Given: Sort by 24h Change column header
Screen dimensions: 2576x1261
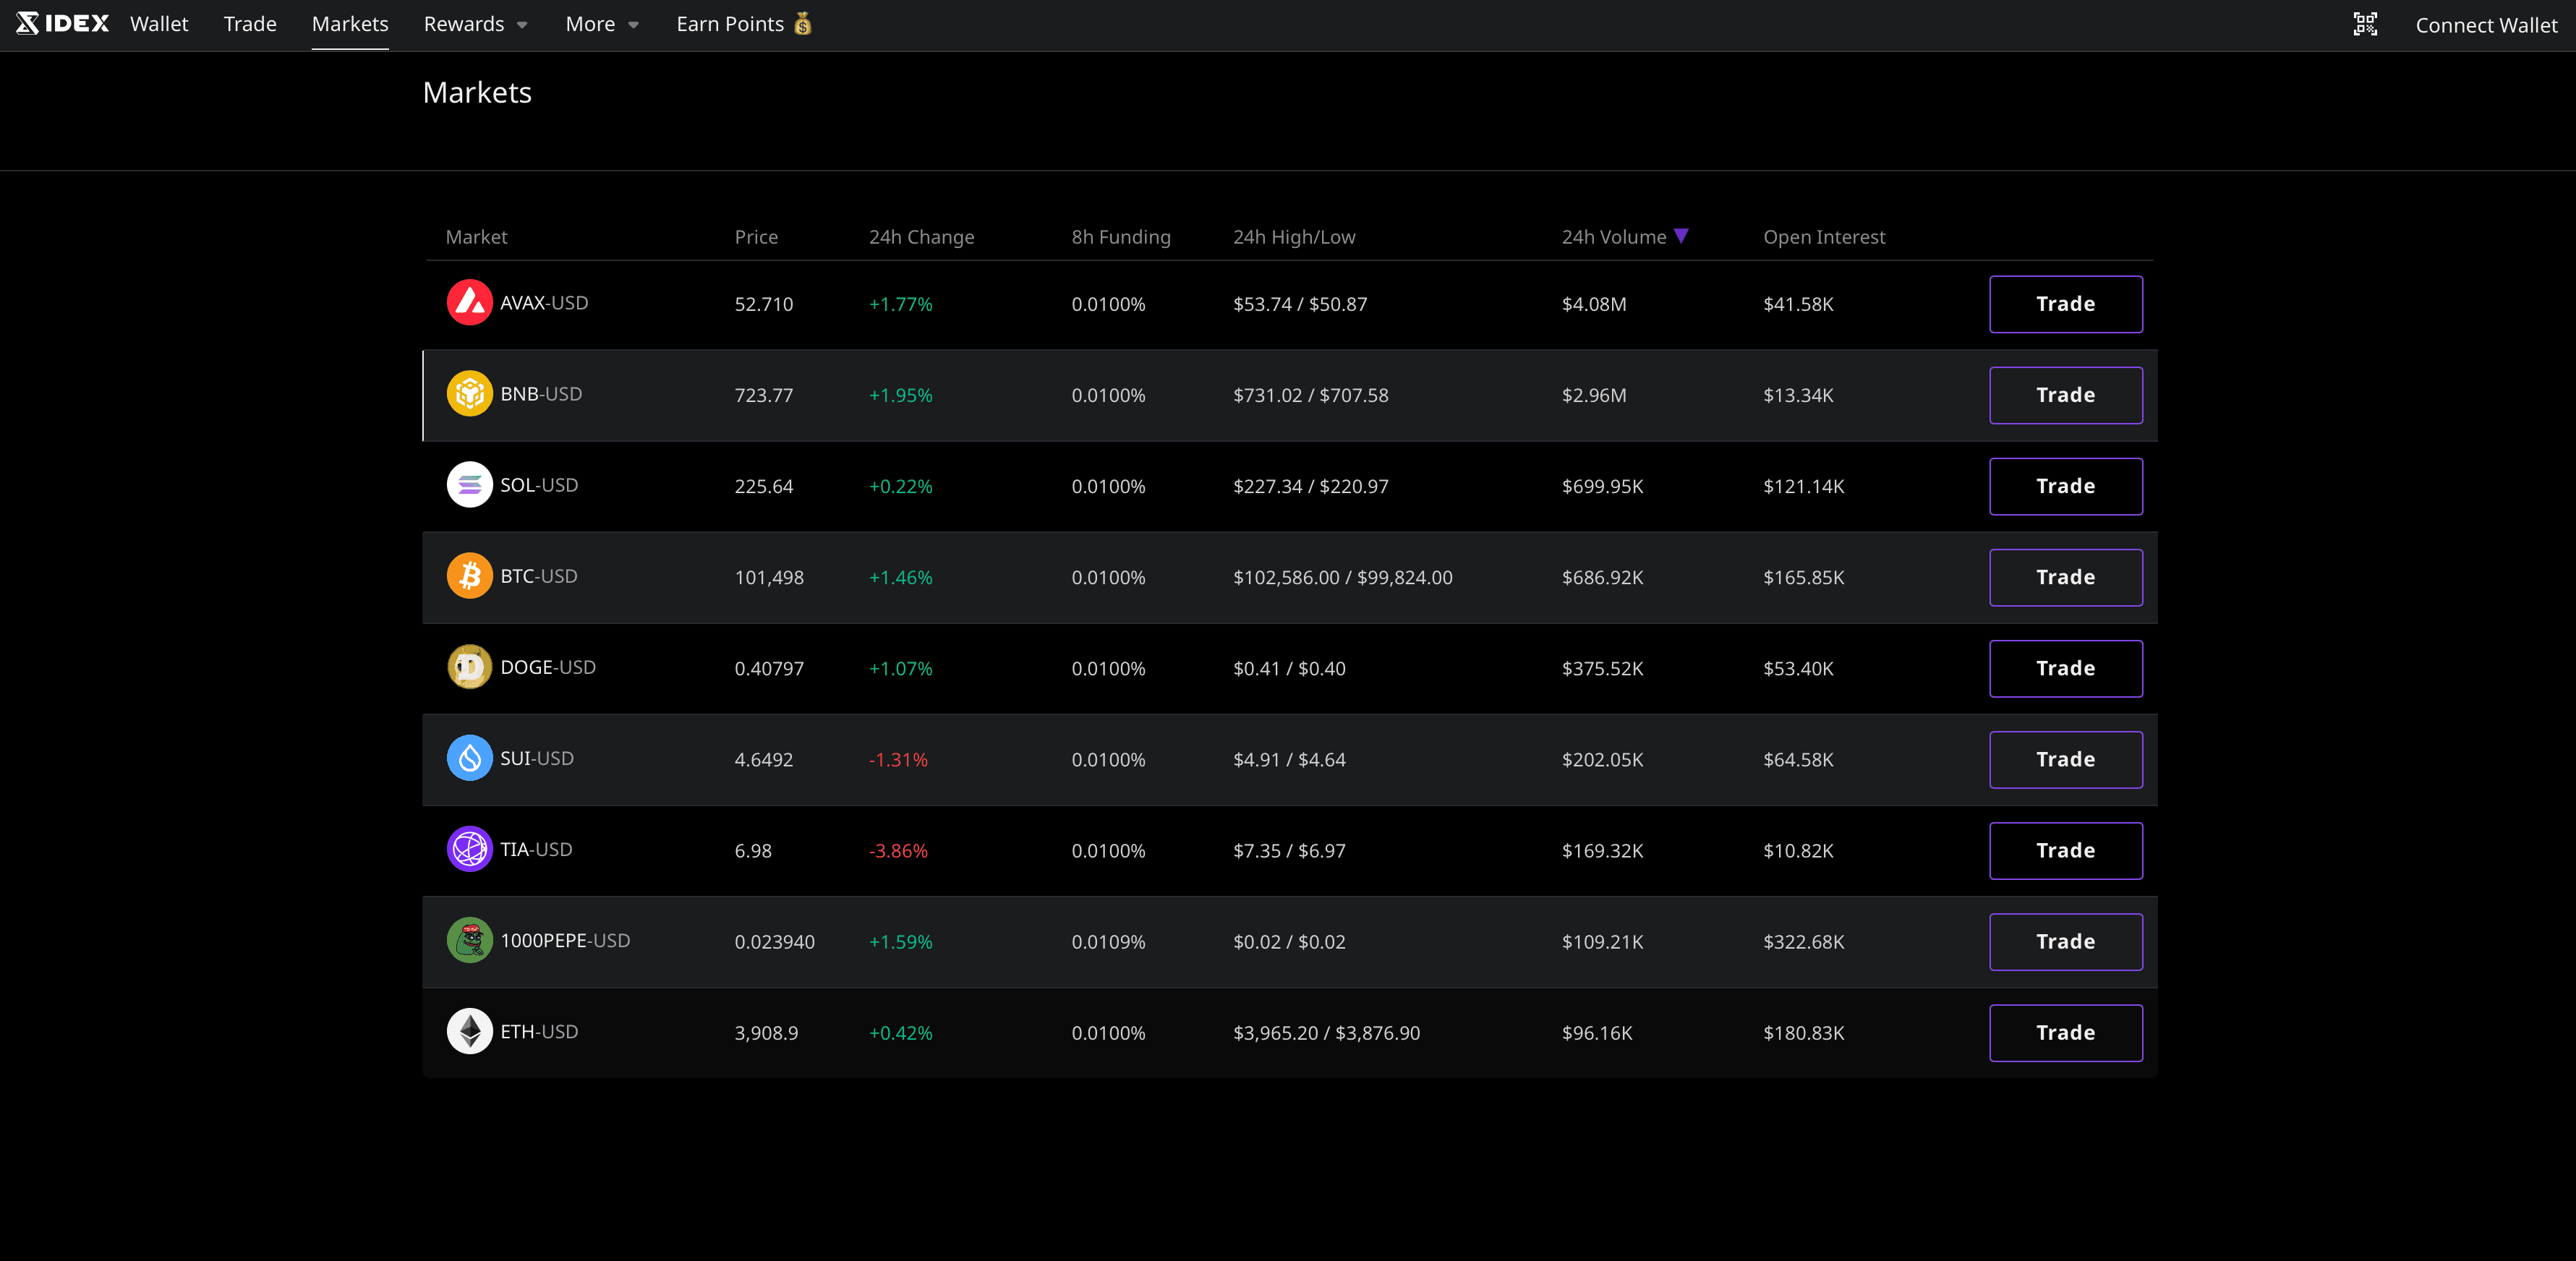Looking at the screenshot, I should pyautogui.click(x=921, y=237).
